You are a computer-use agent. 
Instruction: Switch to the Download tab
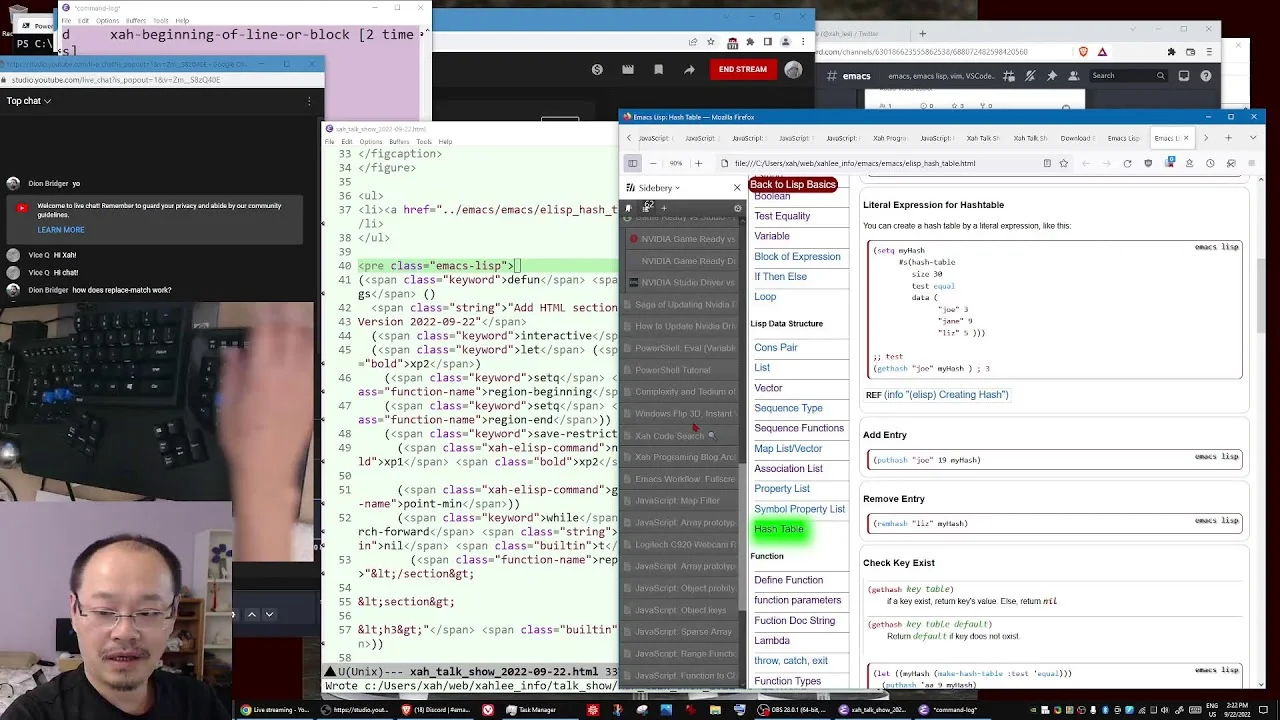(x=1076, y=138)
